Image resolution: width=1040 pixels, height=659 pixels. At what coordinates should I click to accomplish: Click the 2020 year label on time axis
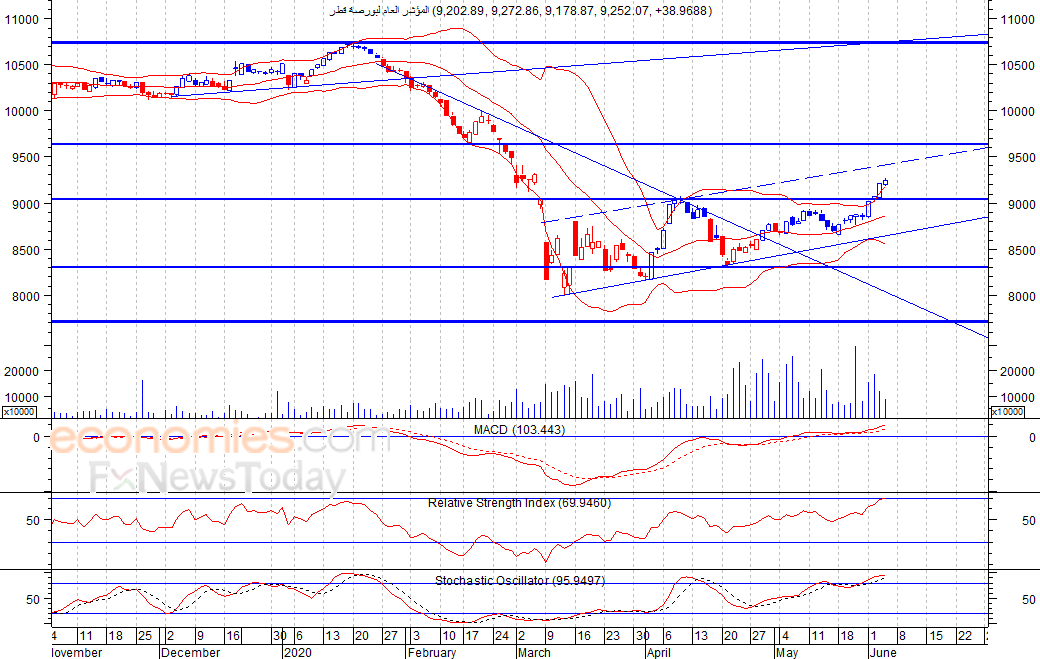(297, 652)
